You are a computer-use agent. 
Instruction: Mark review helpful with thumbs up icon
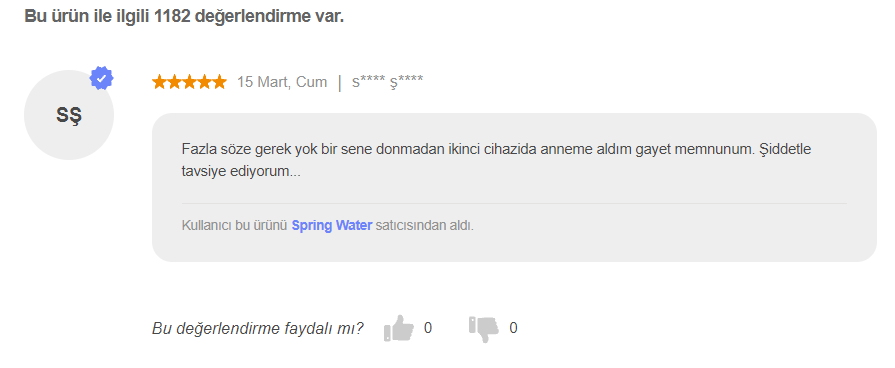pos(398,328)
